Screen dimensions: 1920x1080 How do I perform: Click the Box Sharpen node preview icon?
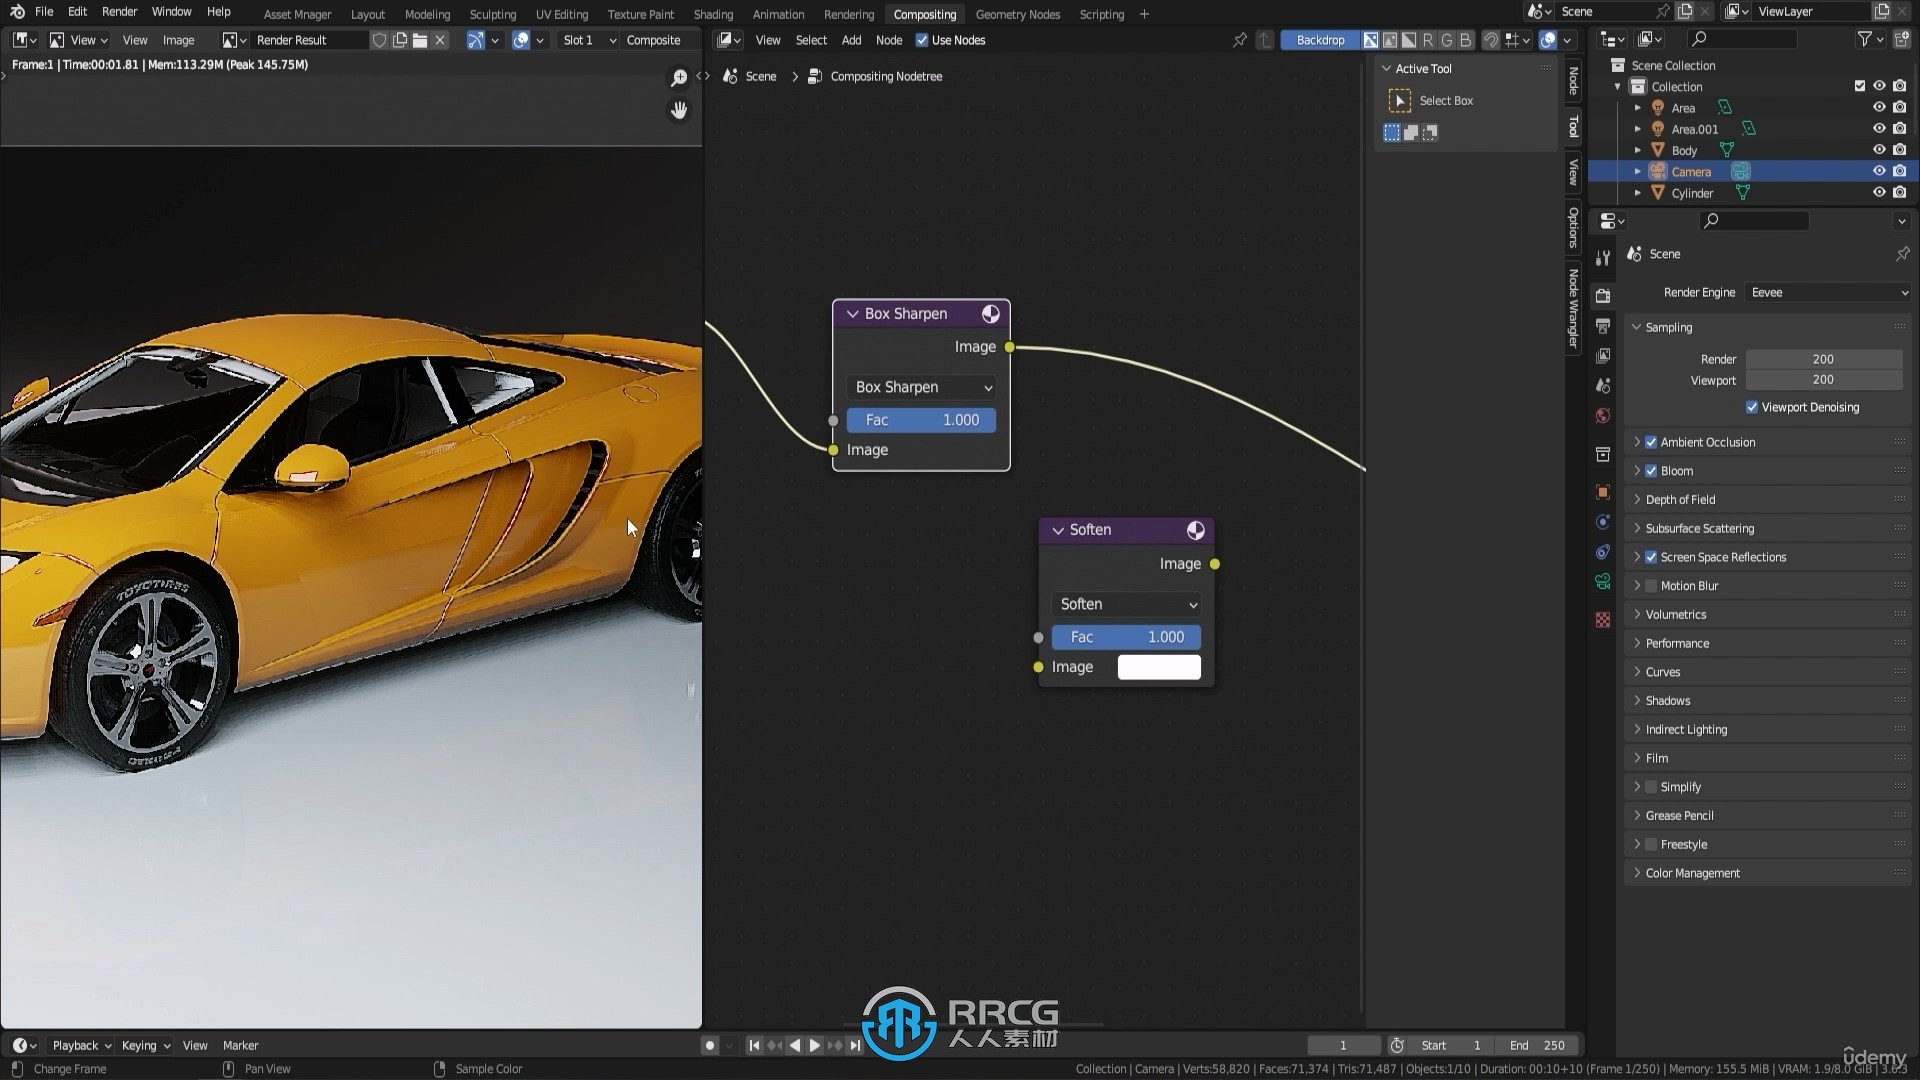tap(990, 314)
